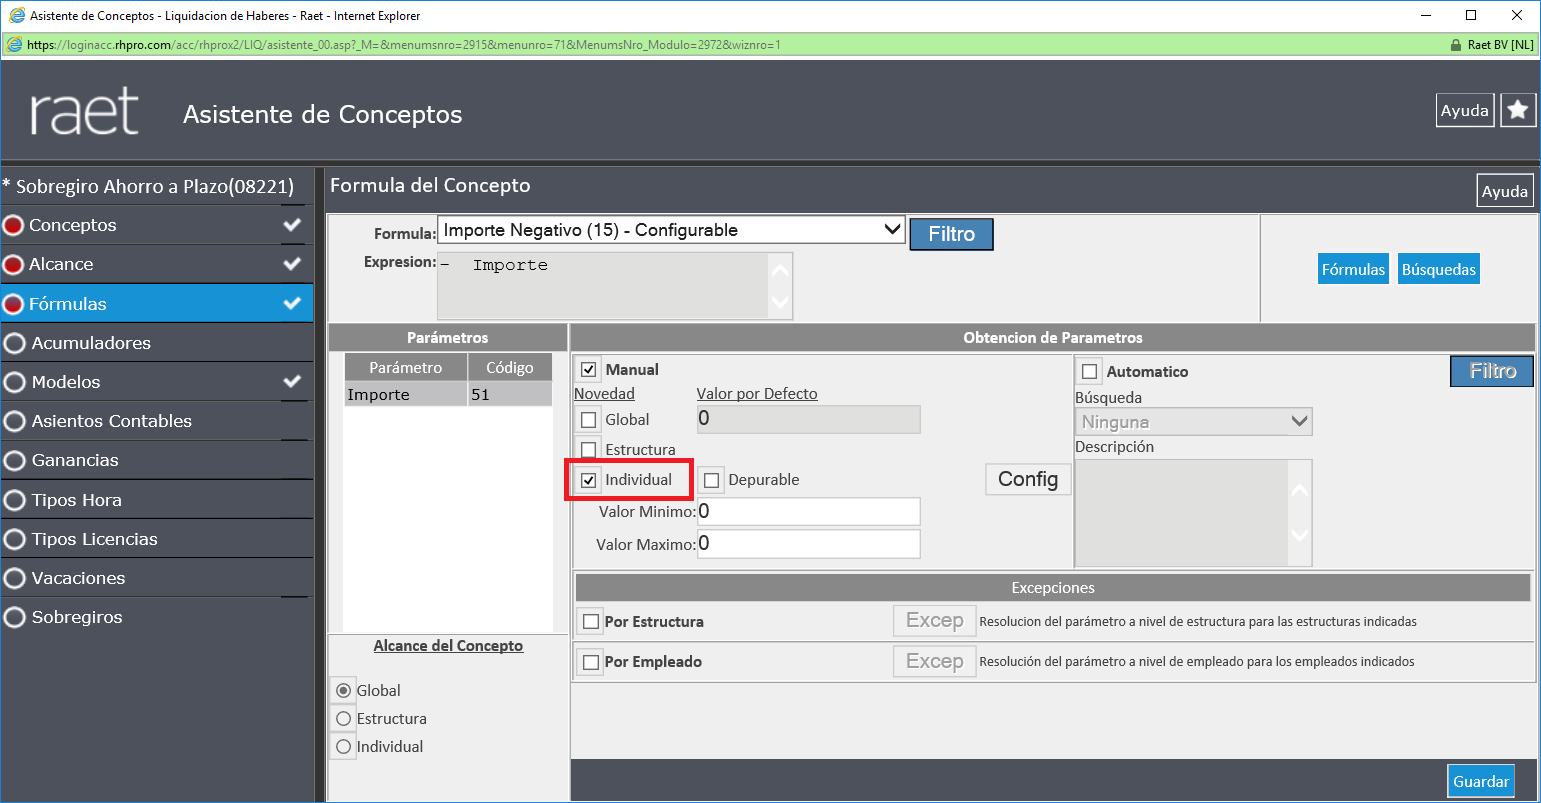Click the checkmark icon on Conceptos row
Viewport: 1541px width, 803px height.
[292, 225]
